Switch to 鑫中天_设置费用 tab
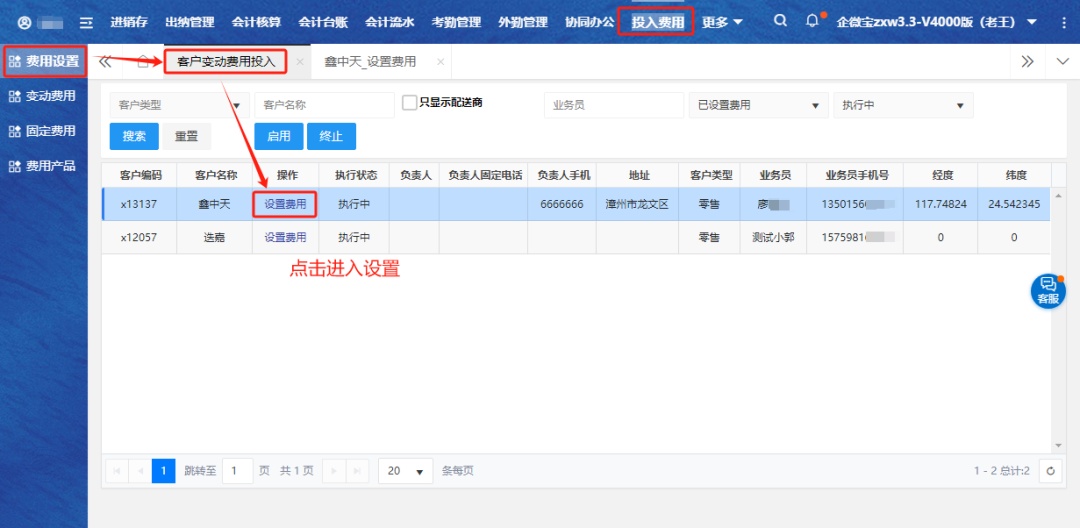The image size is (1080, 528). 370,62
